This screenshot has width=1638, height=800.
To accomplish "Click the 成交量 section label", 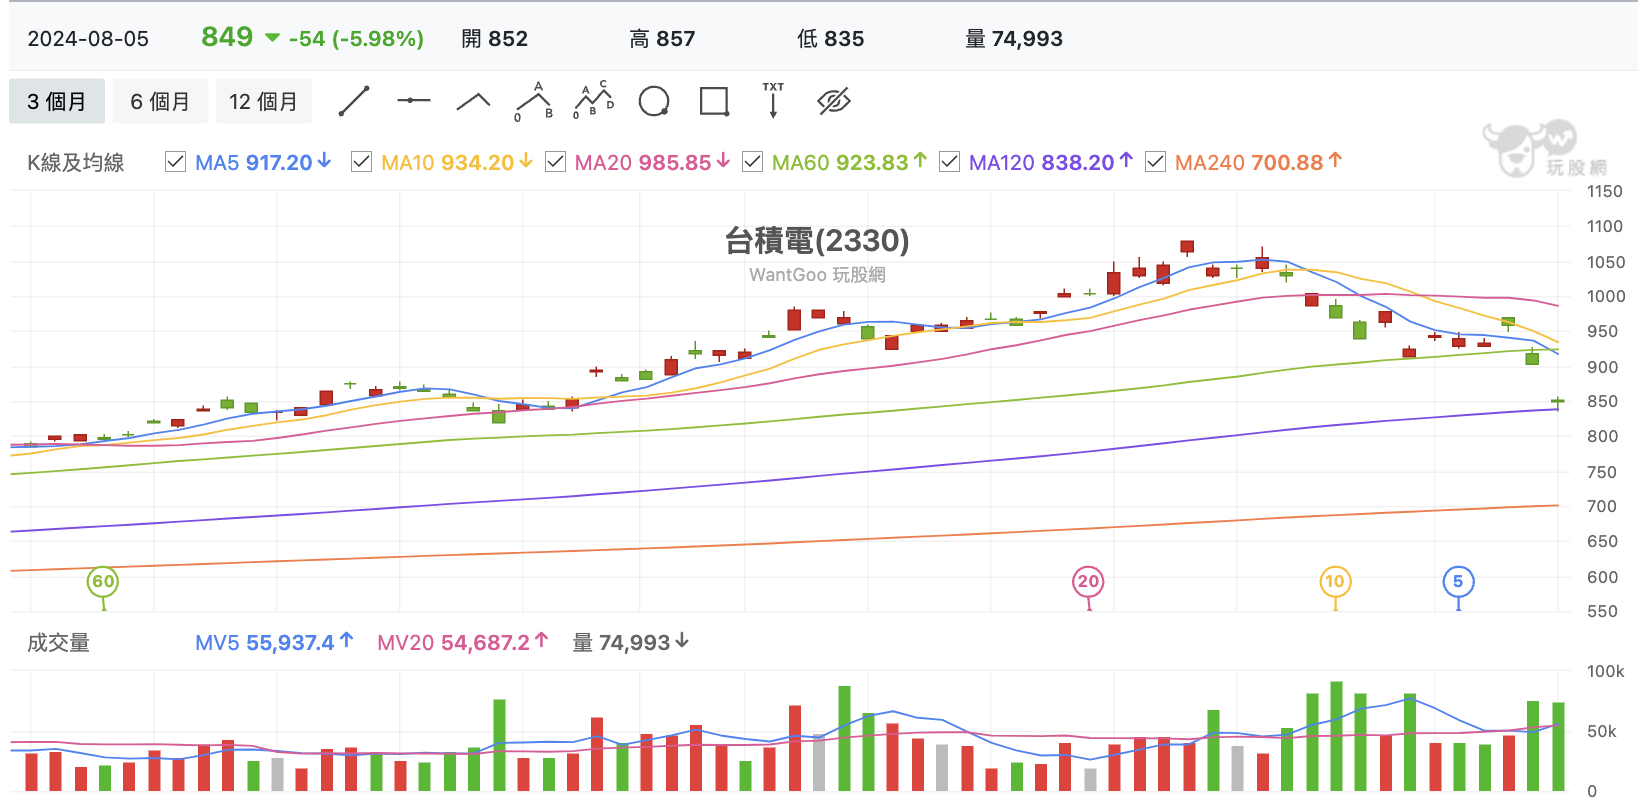I will (x=58, y=643).
